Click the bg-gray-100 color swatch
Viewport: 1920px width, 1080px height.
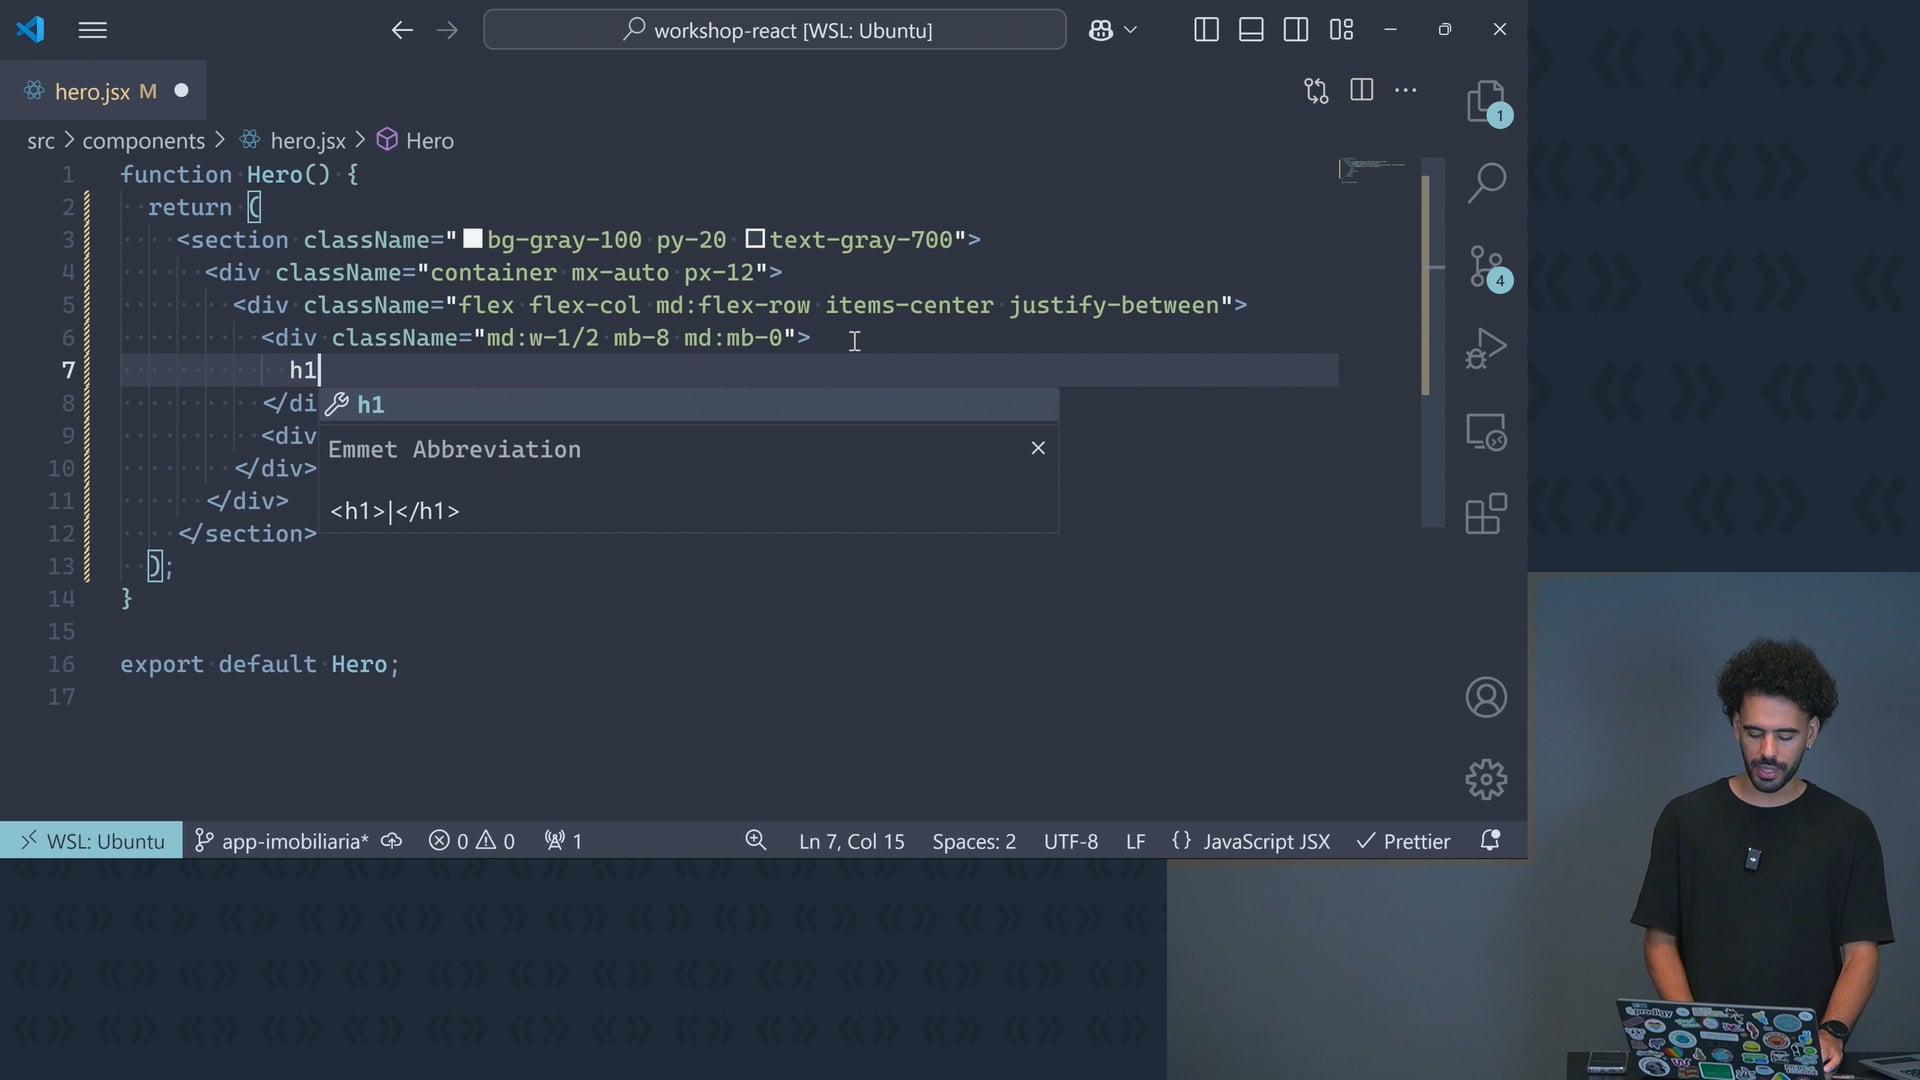[x=473, y=239]
